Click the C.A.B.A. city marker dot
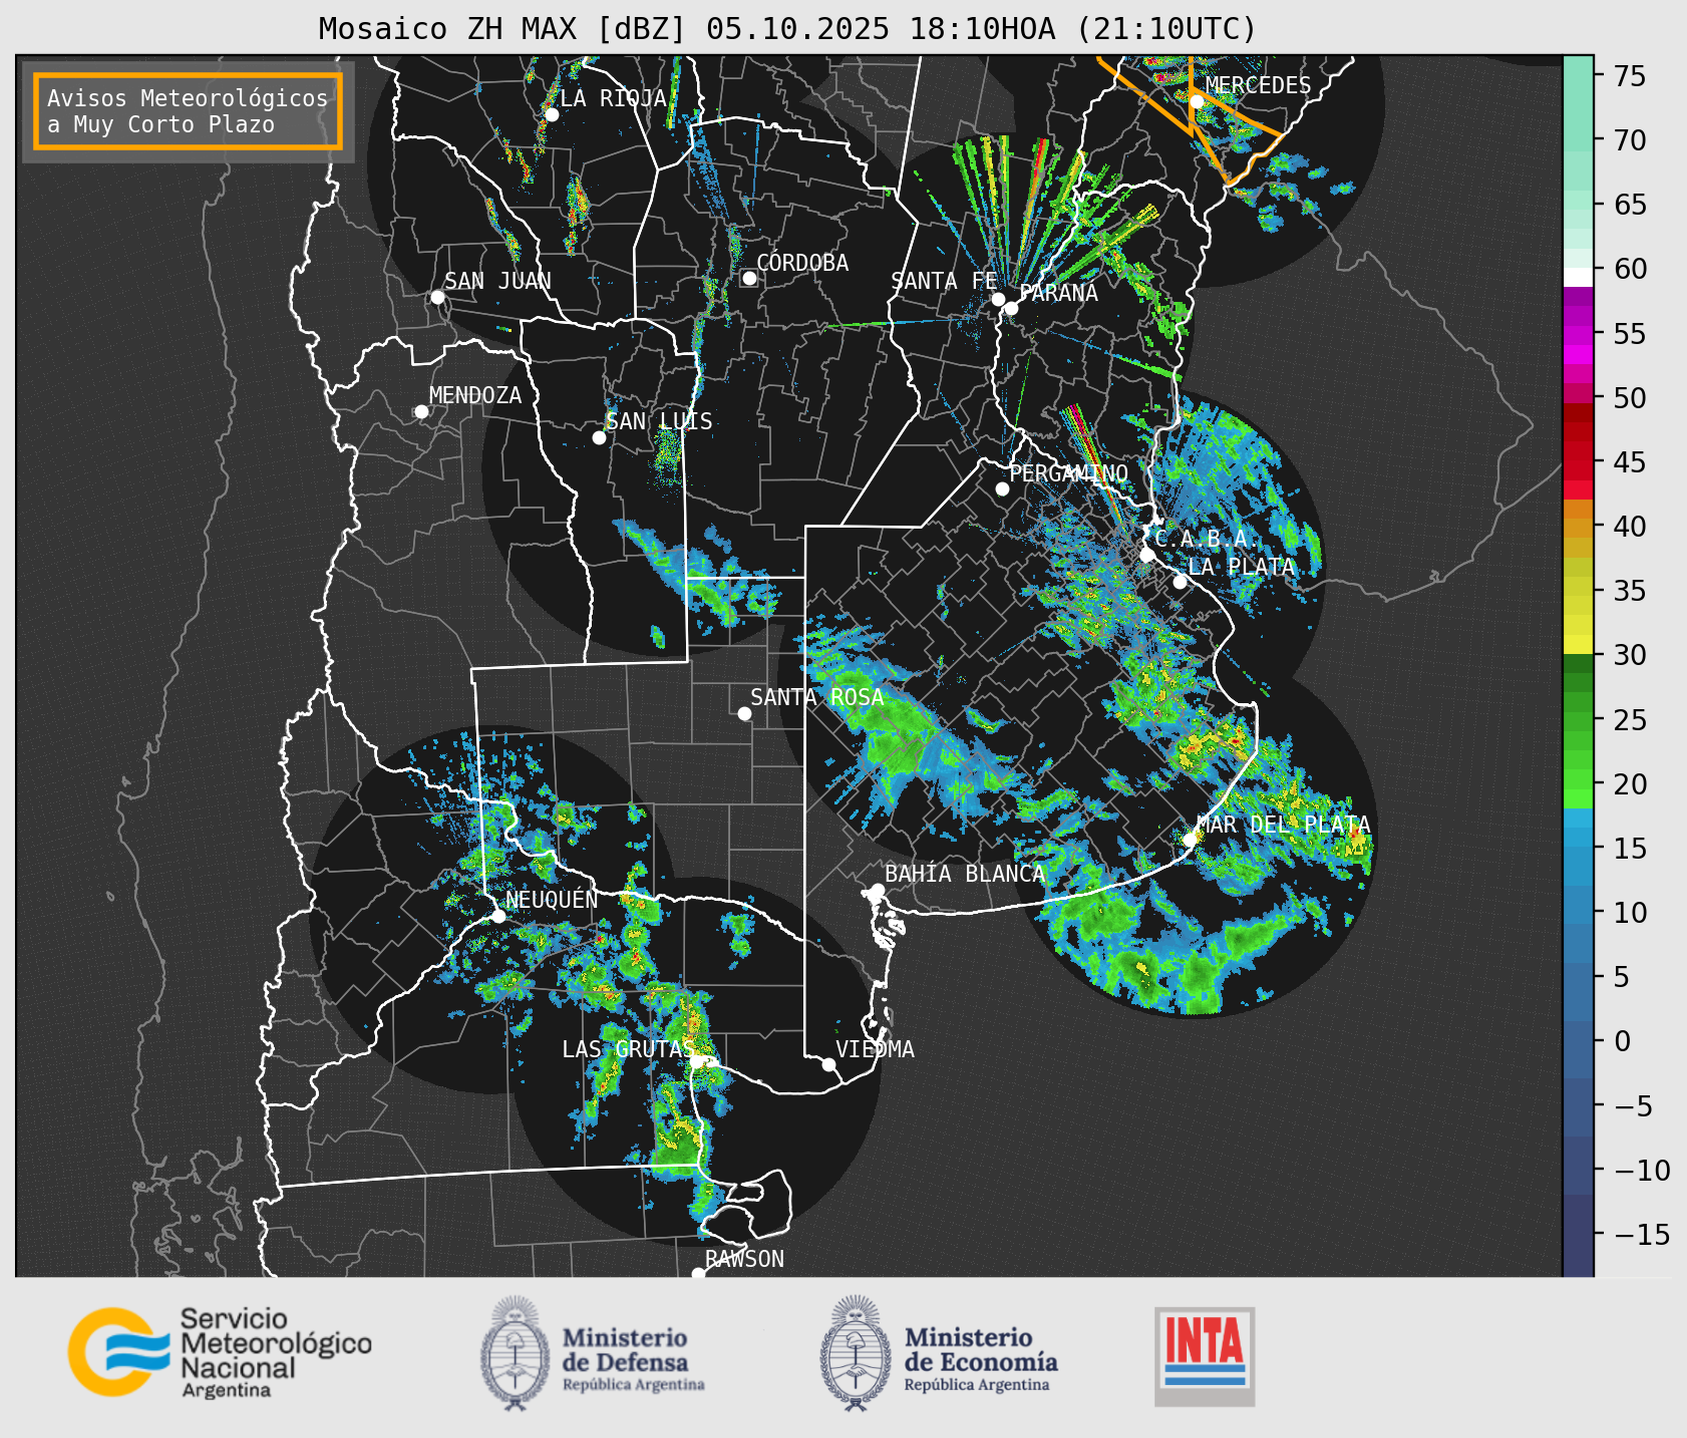The width and height of the screenshot is (1687, 1438). click(1147, 554)
